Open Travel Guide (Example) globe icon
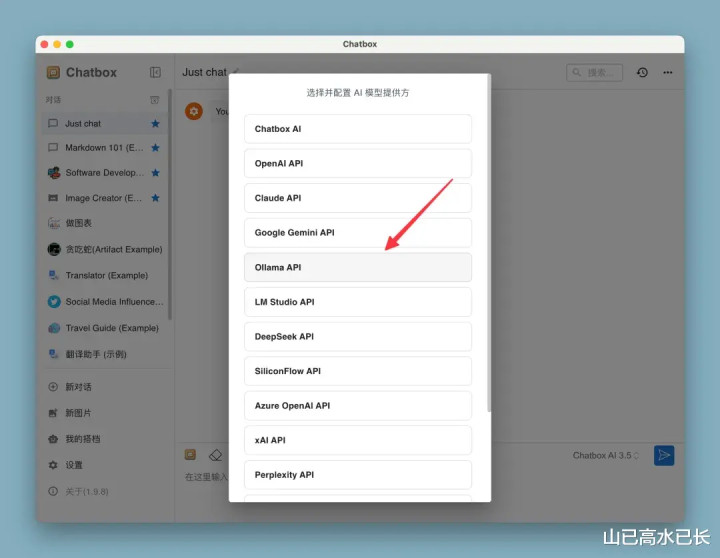720x558 pixels. (x=54, y=328)
